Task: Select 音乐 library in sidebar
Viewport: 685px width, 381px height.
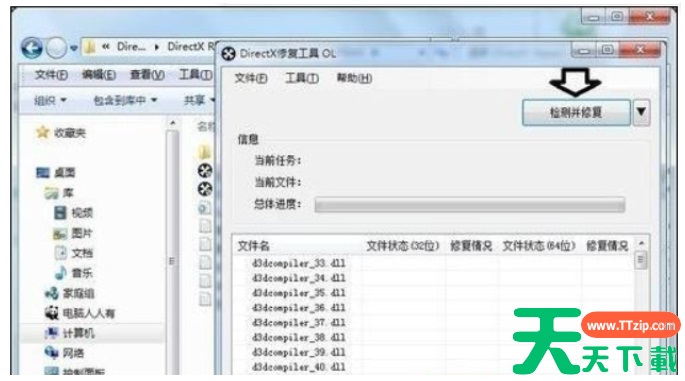Action: pyautogui.click(x=73, y=273)
